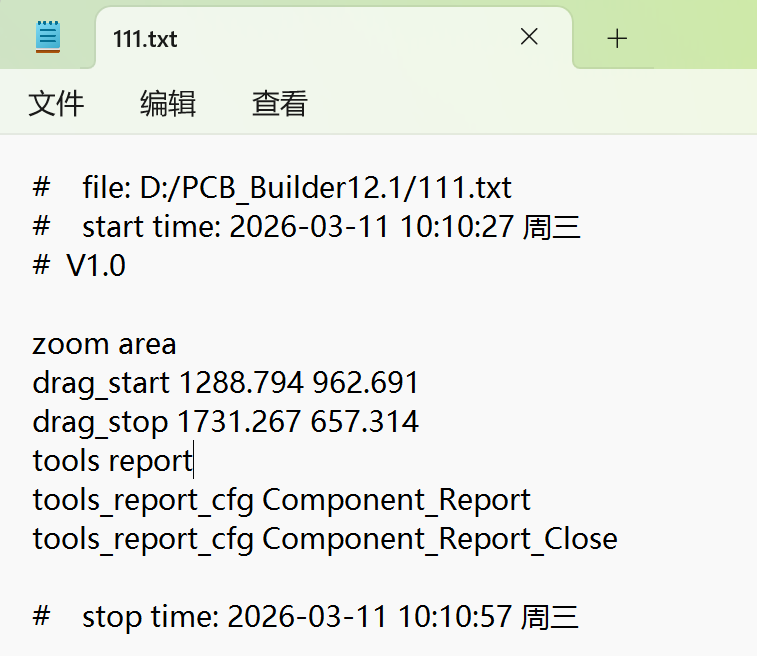Open the 查看 menu
Image resolution: width=757 pixels, height=656 pixels.
[279, 103]
